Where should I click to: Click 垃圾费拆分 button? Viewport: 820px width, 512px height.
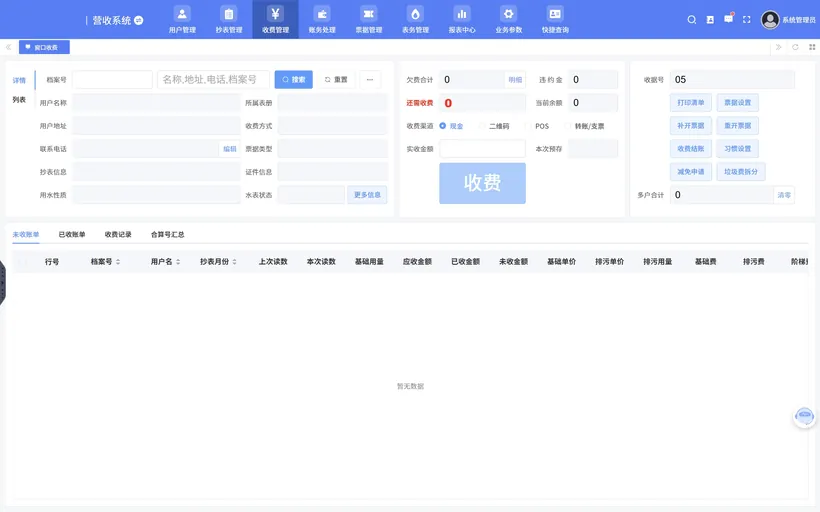point(741,172)
